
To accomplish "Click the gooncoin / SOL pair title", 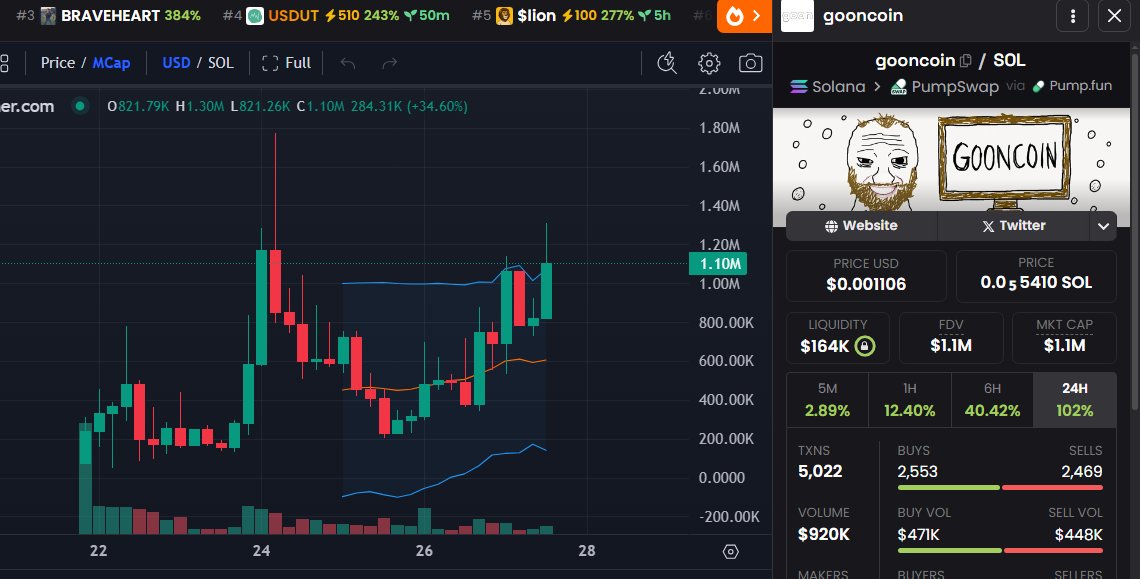I will 950,60.
